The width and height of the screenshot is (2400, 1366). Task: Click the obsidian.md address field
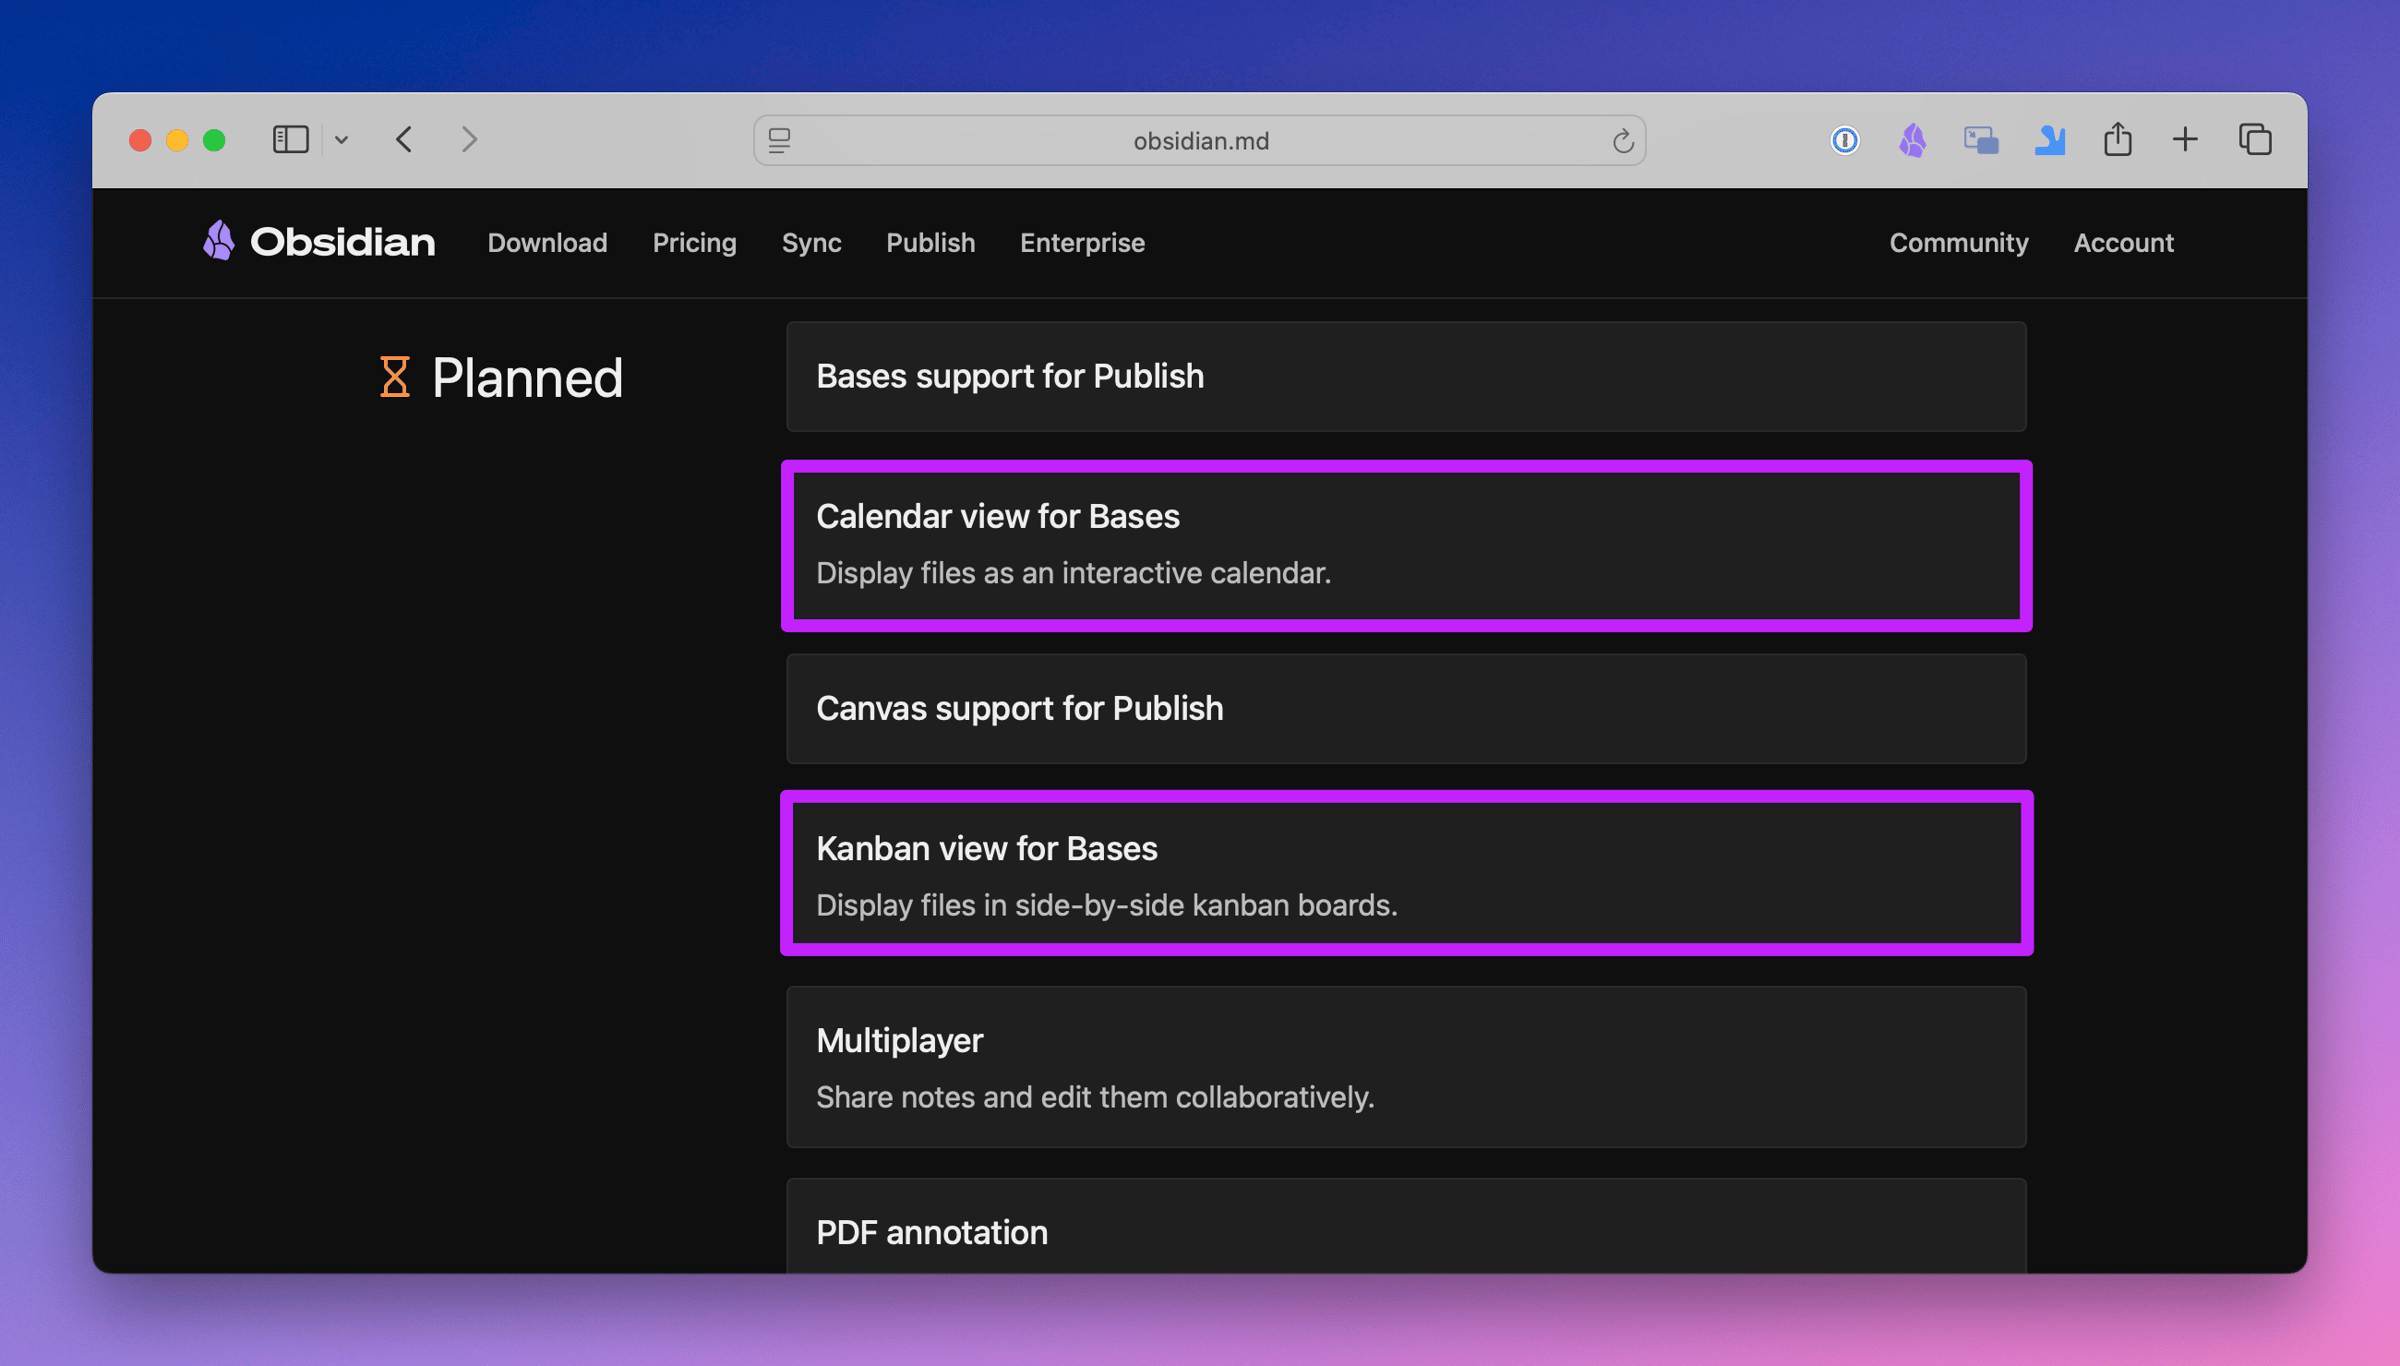(1200, 141)
